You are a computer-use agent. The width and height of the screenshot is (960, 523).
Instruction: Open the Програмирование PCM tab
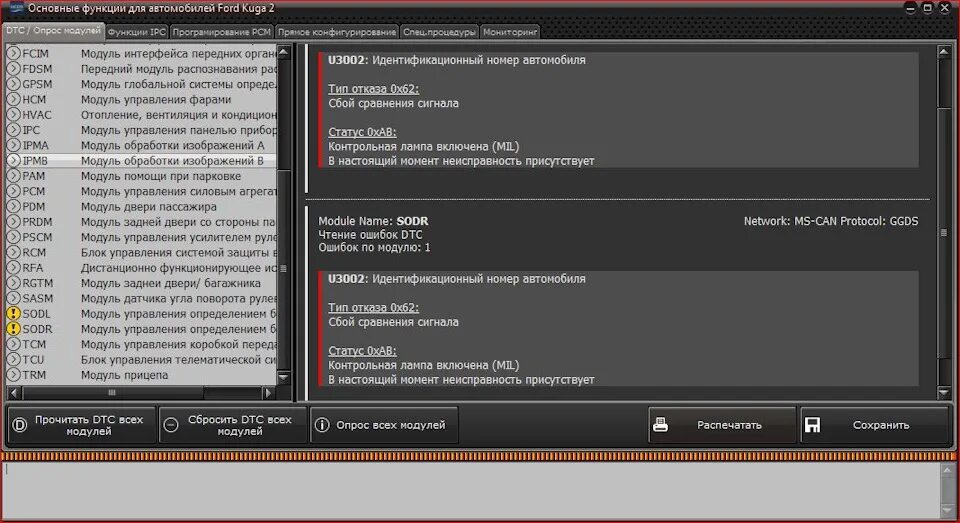coord(222,32)
